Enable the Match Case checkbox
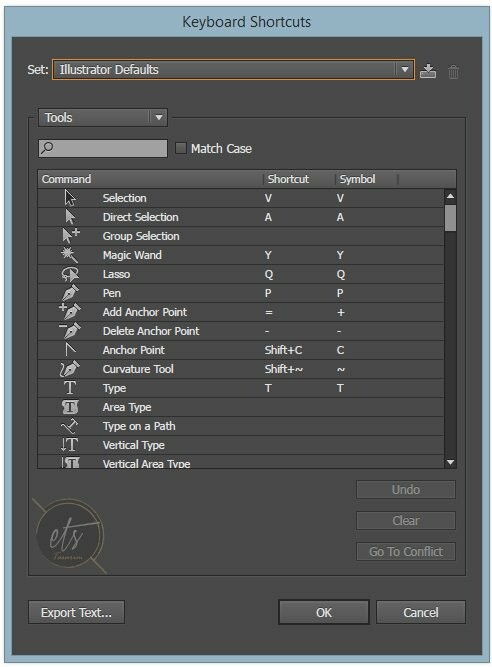Viewport: 492px width, 667px height. click(181, 148)
